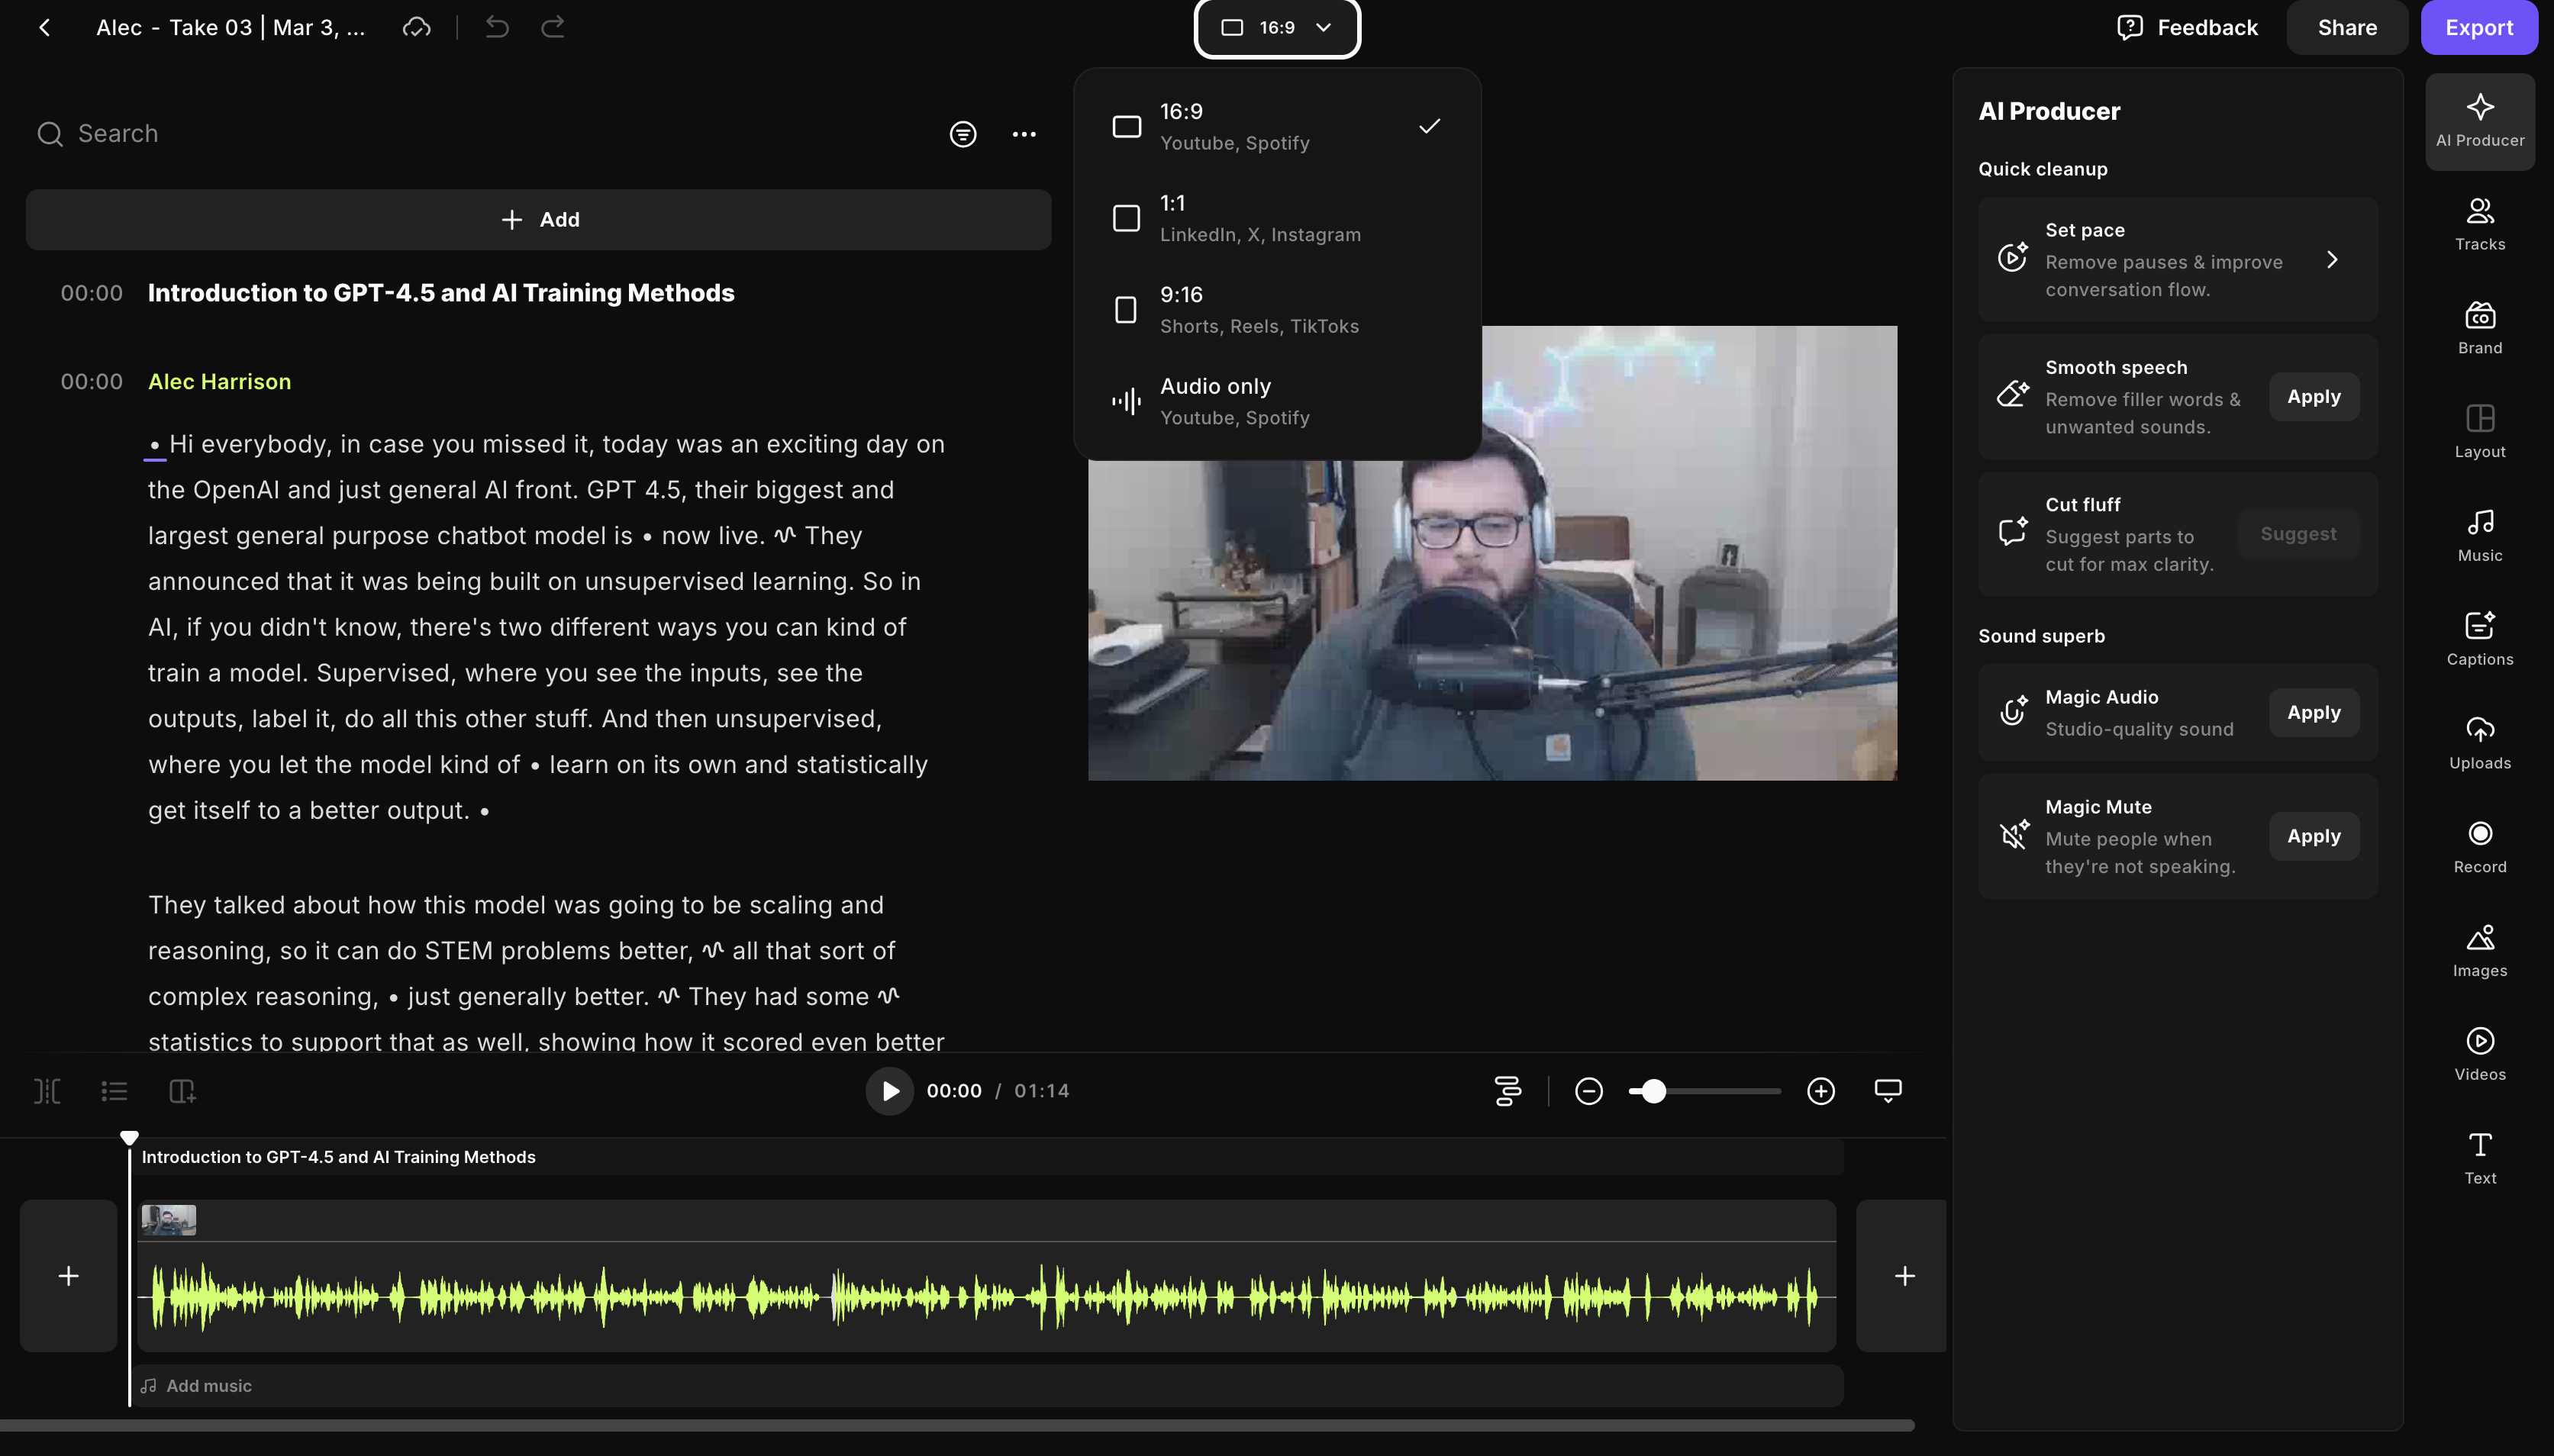
Task: Click the undo arrow icon
Action: pos(497,27)
